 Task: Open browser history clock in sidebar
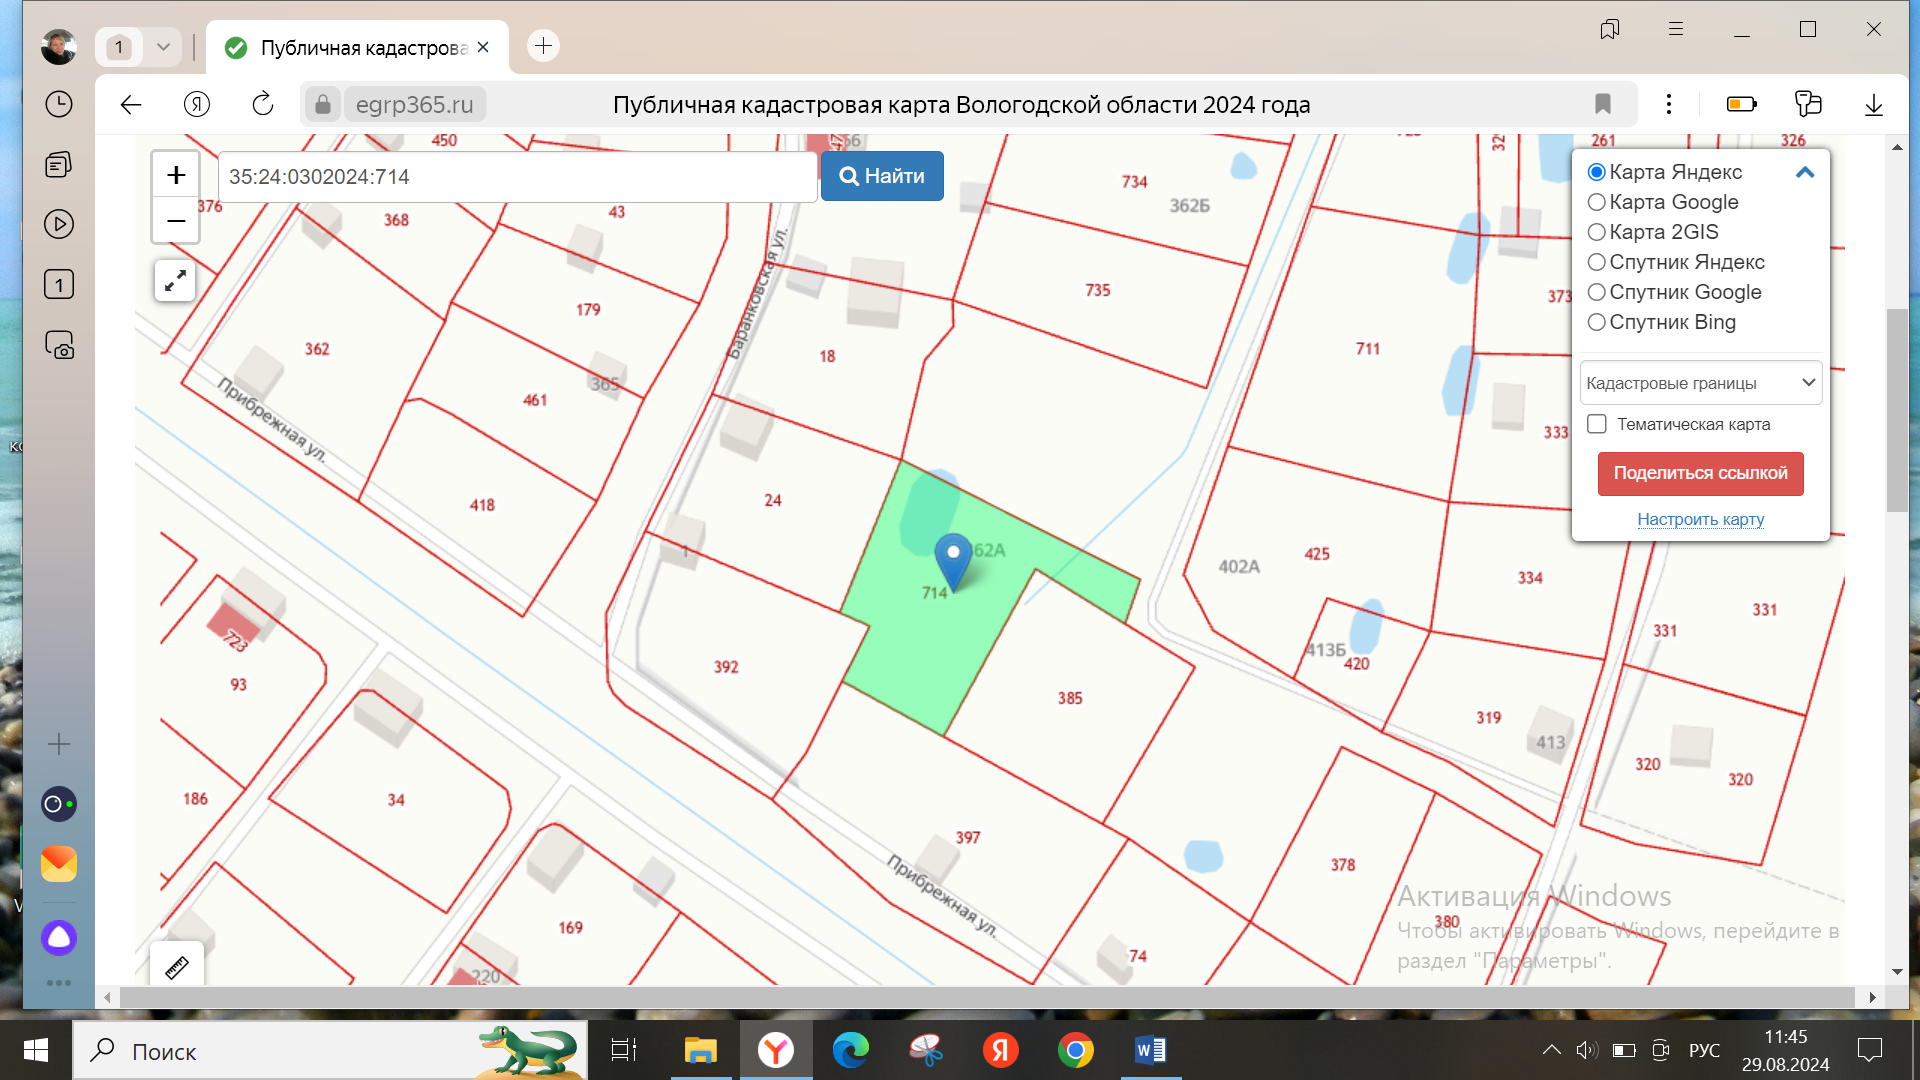pos(59,104)
